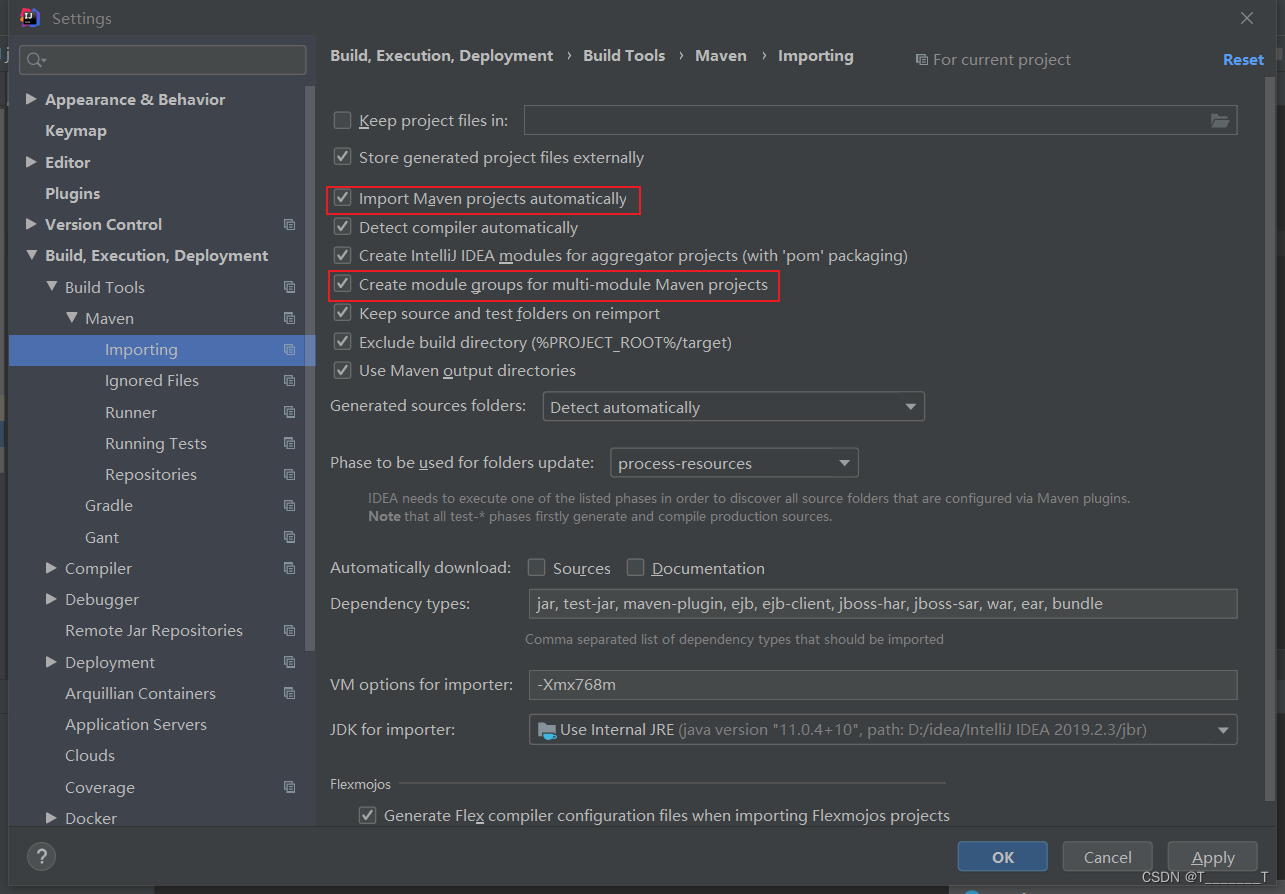Open Phase to be used for folders update dropdown
1285x894 pixels.
pyautogui.click(x=734, y=463)
